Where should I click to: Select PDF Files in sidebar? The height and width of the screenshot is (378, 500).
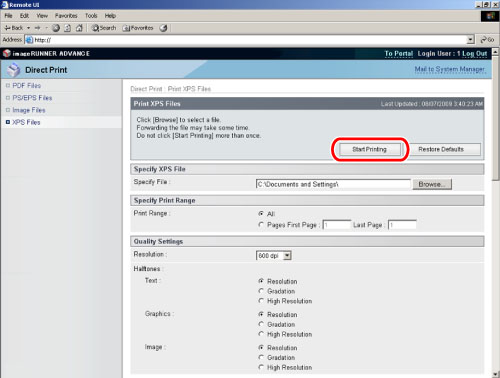[x=26, y=86]
